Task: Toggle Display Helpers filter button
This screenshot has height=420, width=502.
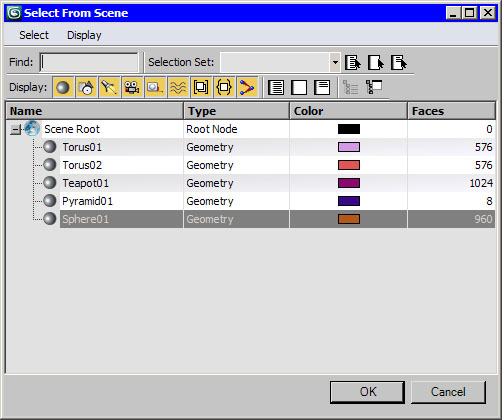Action: click(x=155, y=87)
